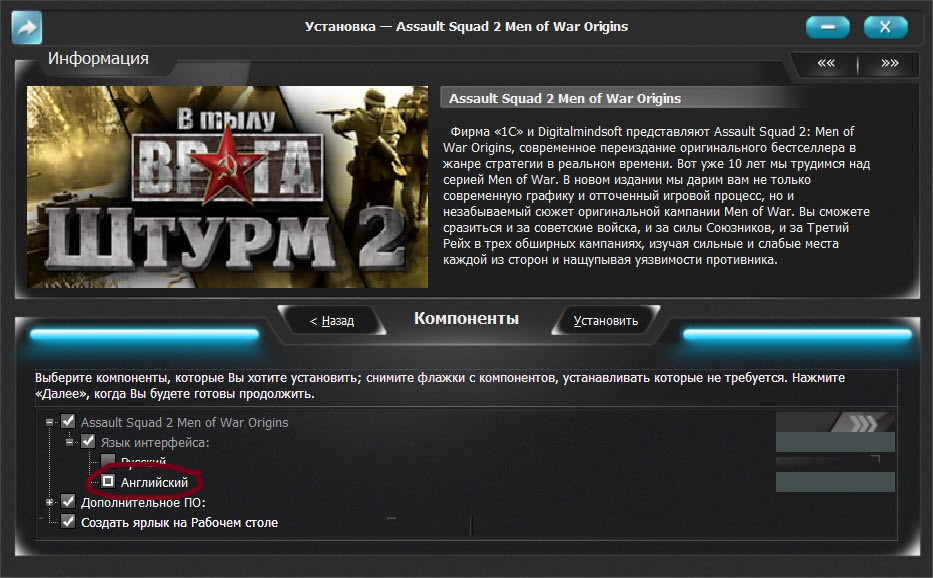Toggle the Язык интерфейса checkbox
933x578 pixels.
(88, 441)
